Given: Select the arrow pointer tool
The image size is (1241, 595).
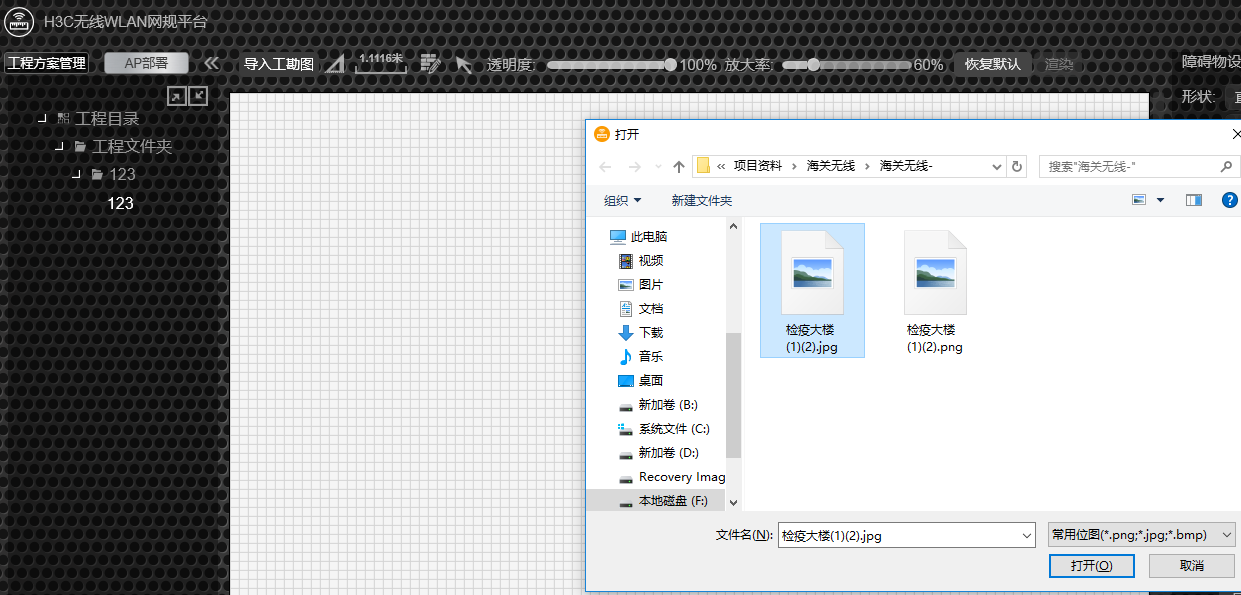Looking at the screenshot, I should click(x=464, y=65).
